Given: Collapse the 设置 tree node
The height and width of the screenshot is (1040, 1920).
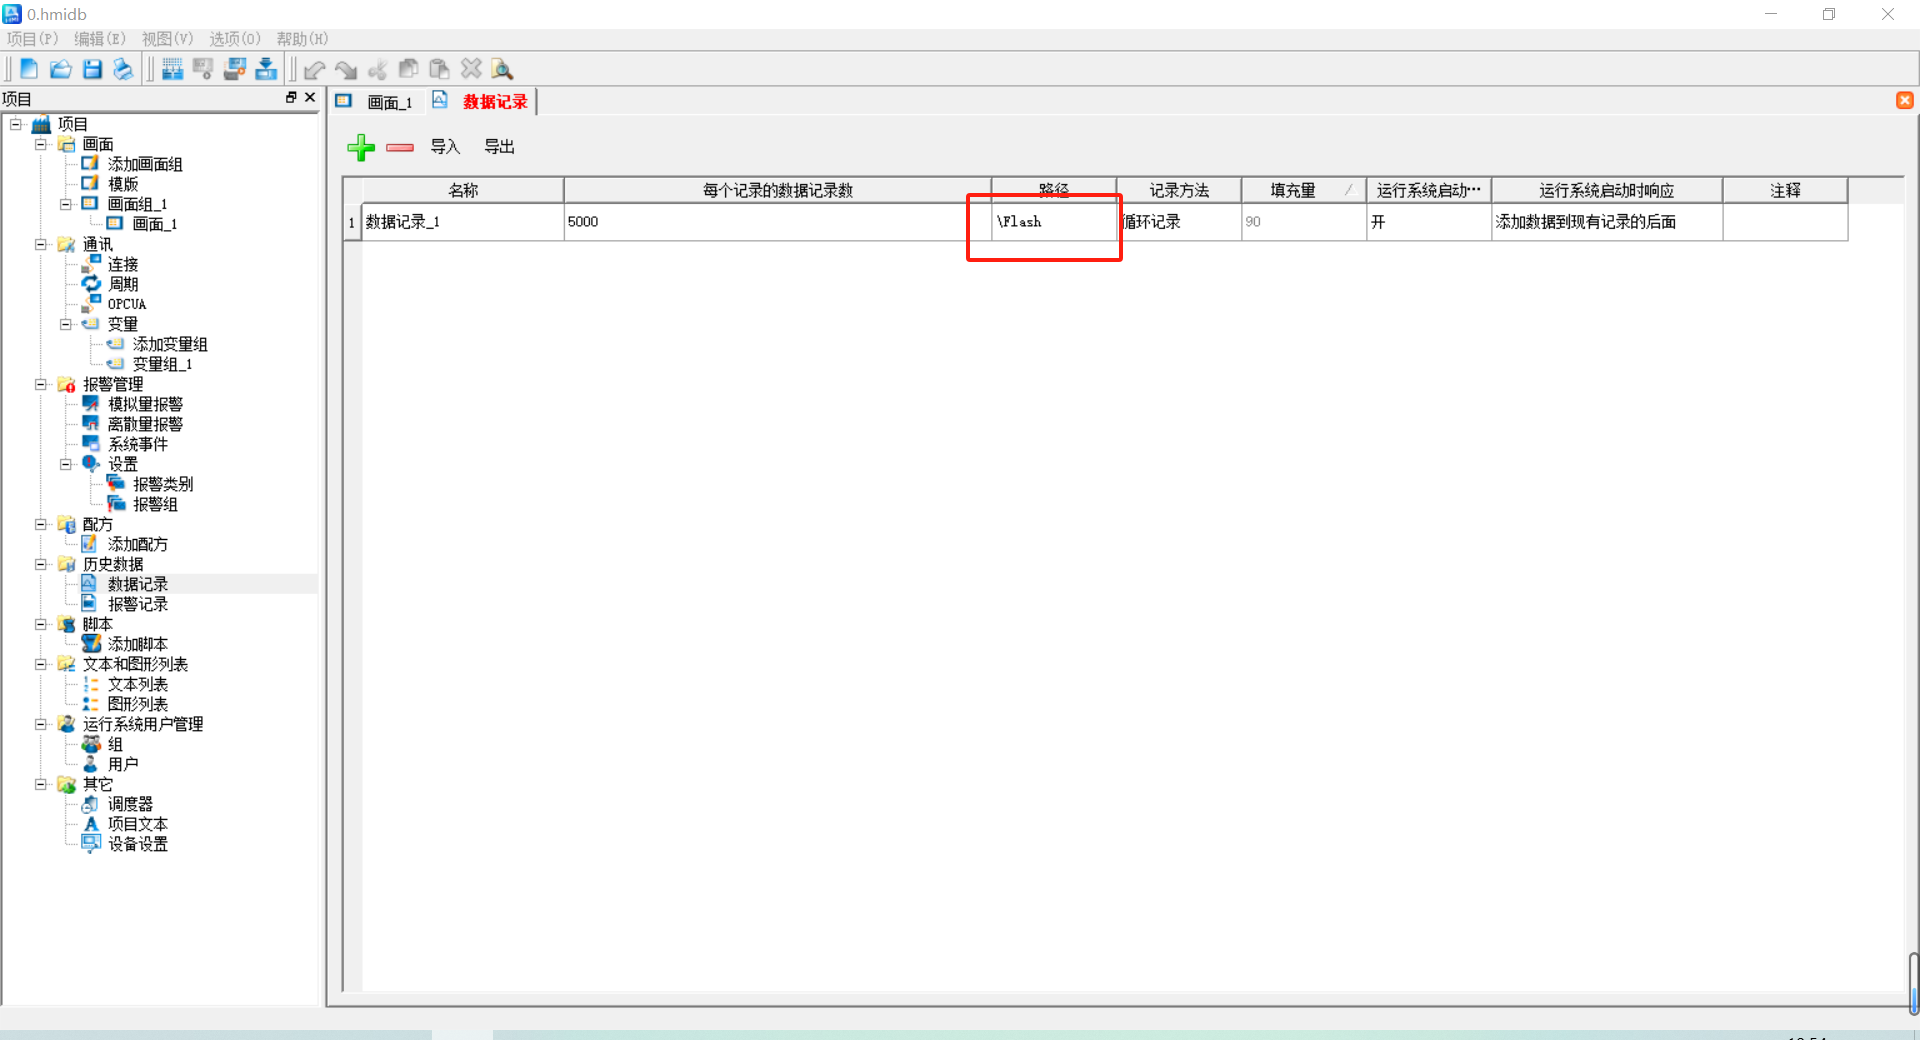Looking at the screenshot, I should click(66, 464).
